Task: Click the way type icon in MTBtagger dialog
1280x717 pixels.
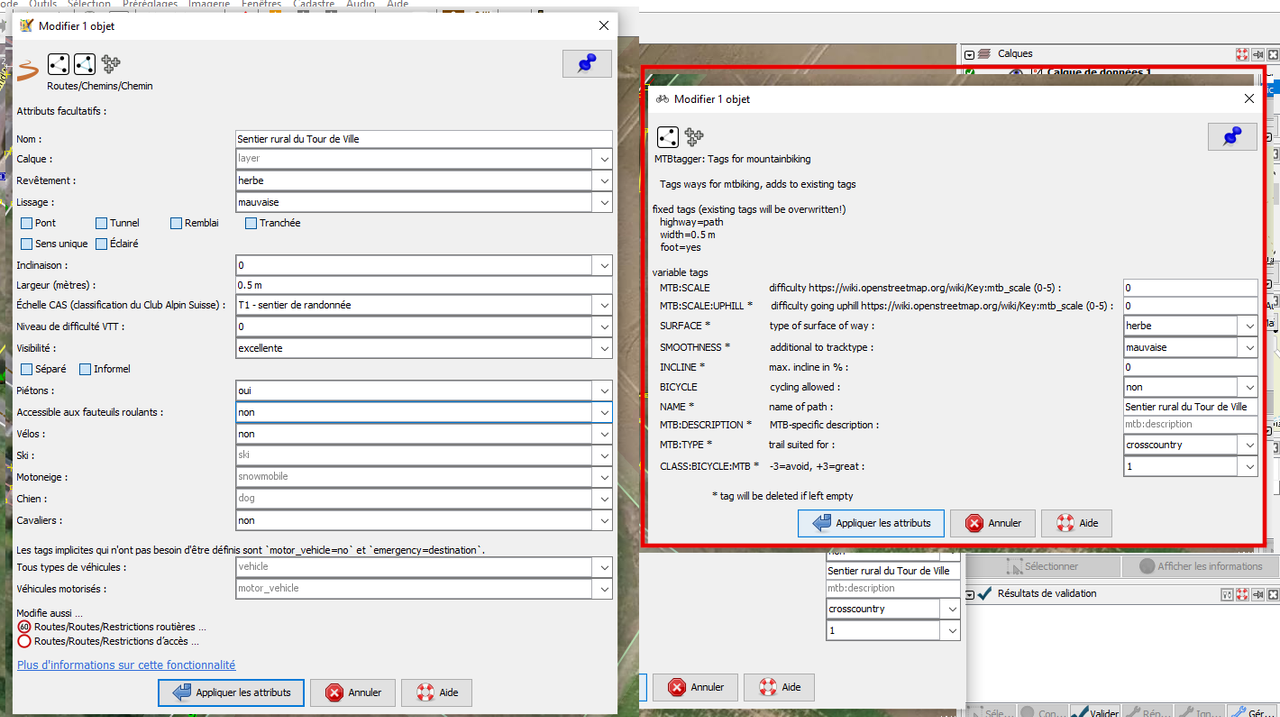Action: [668, 137]
